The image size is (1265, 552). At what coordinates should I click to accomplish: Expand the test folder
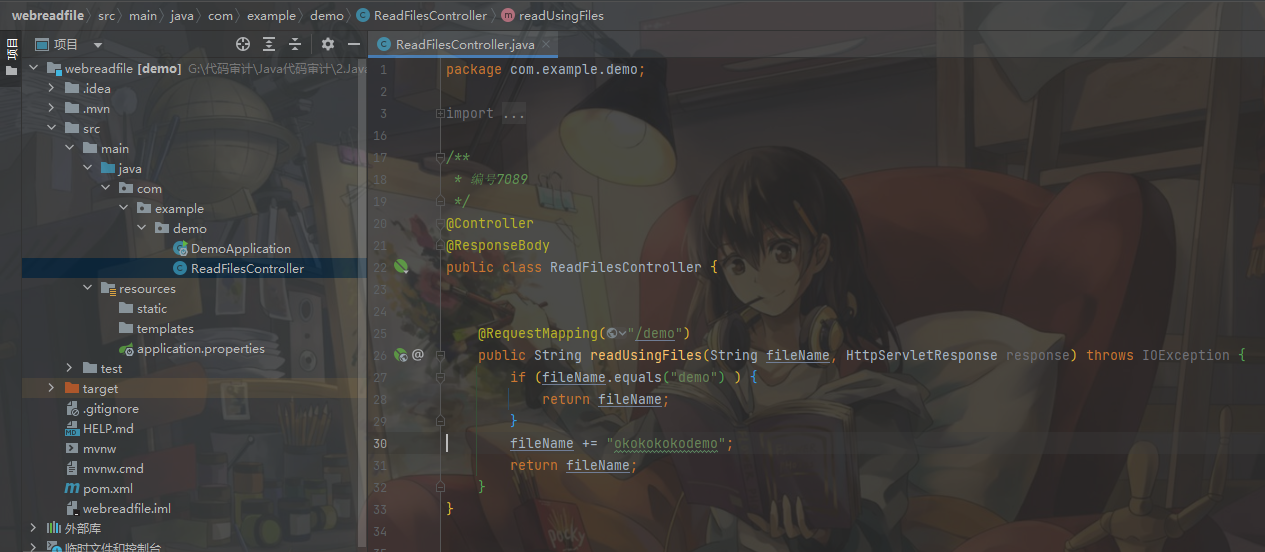[x=70, y=368]
